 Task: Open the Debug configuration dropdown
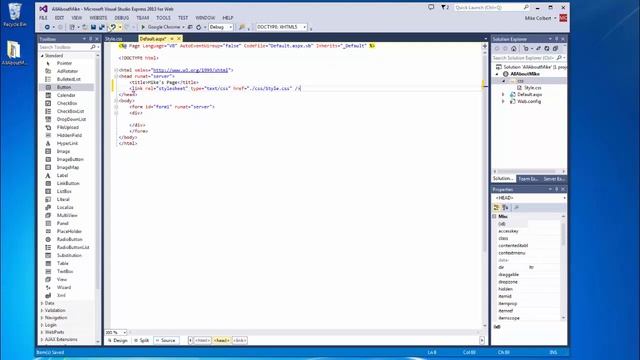click(x=221, y=27)
